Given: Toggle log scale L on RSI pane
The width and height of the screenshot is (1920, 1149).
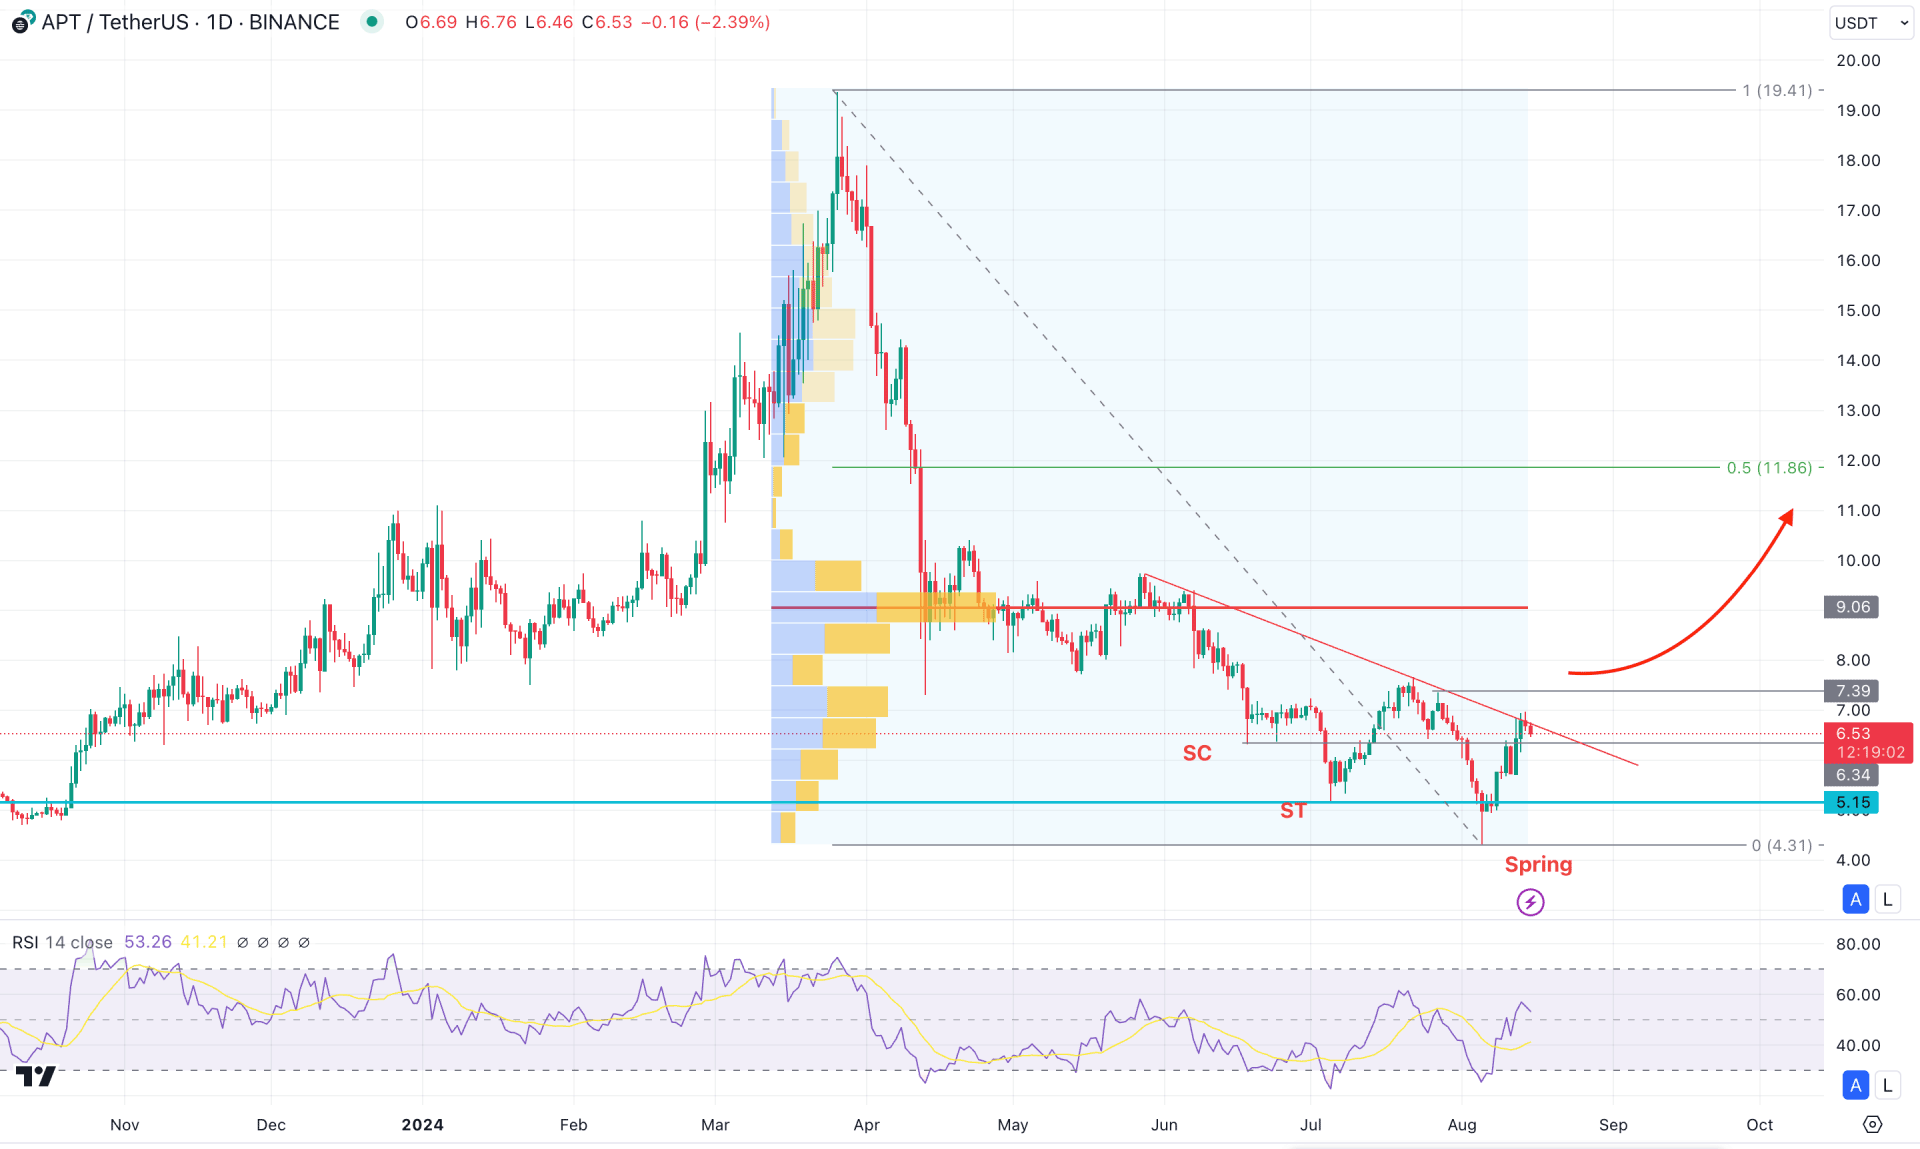Looking at the screenshot, I should (x=1887, y=1085).
